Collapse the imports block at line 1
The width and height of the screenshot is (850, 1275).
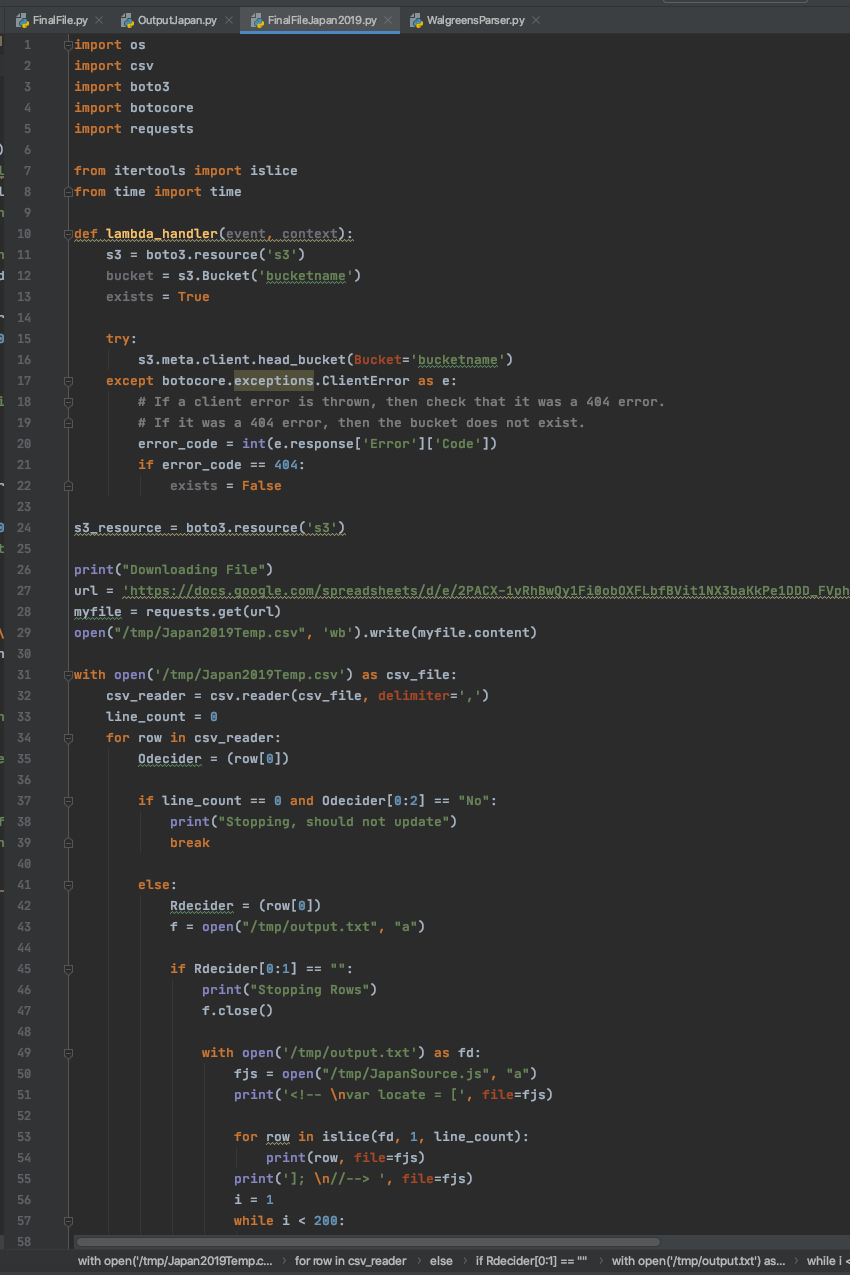point(68,45)
